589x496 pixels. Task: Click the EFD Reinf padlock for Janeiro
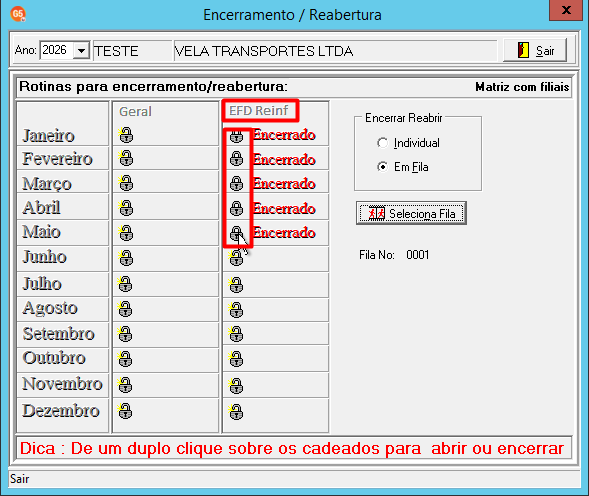pos(236,136)
